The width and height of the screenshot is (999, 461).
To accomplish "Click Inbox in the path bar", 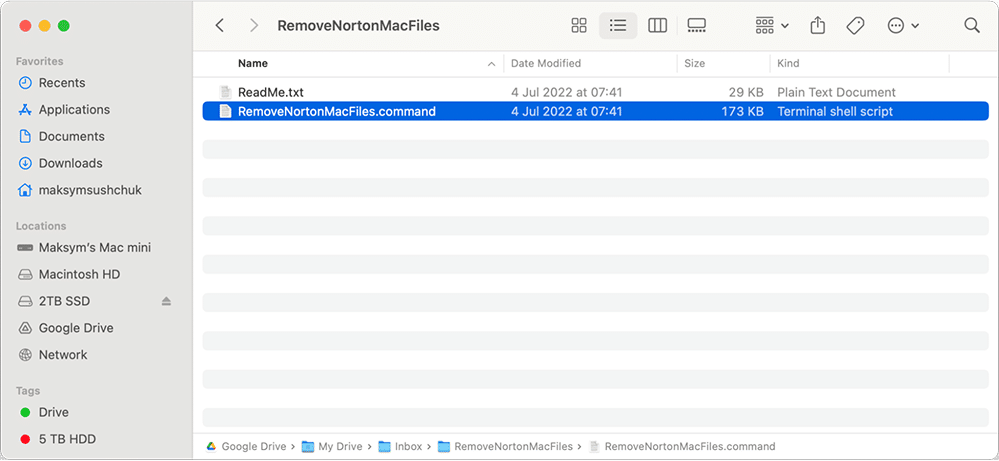I will coord(400,446).
